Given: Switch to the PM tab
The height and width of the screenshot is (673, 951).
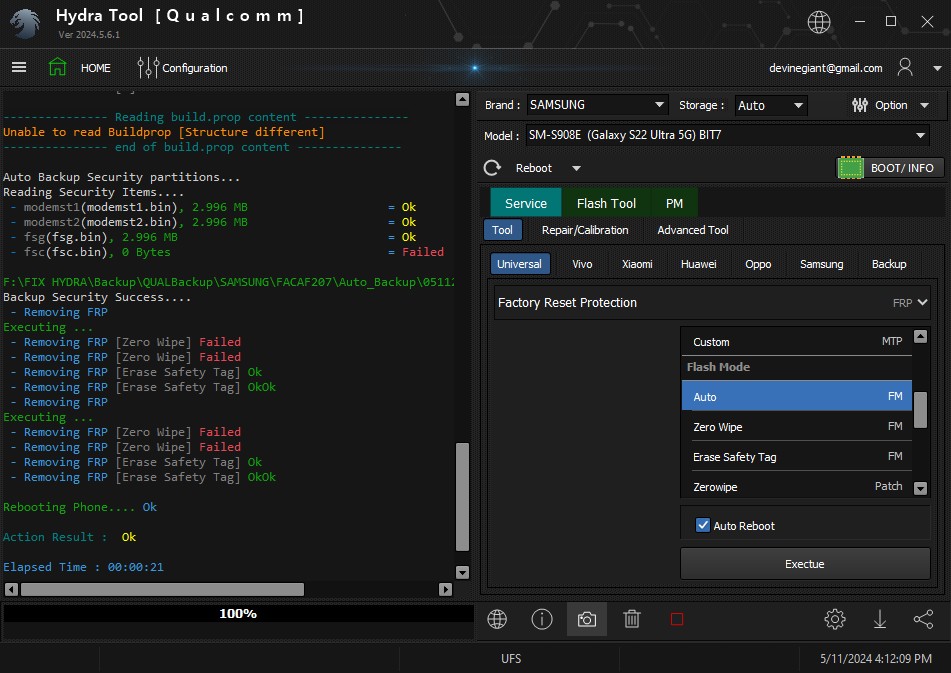Looking at the screenshot, I should tap(674, 203).
